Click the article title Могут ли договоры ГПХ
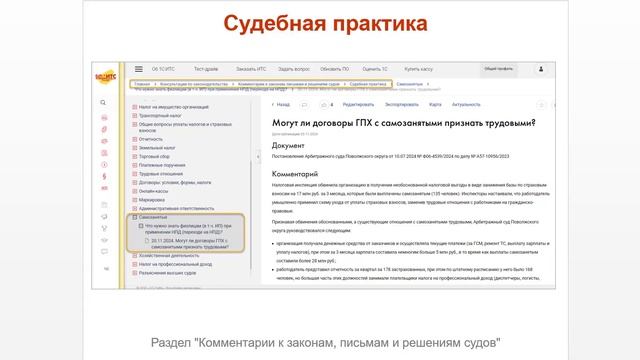 (x=404, y=123)
